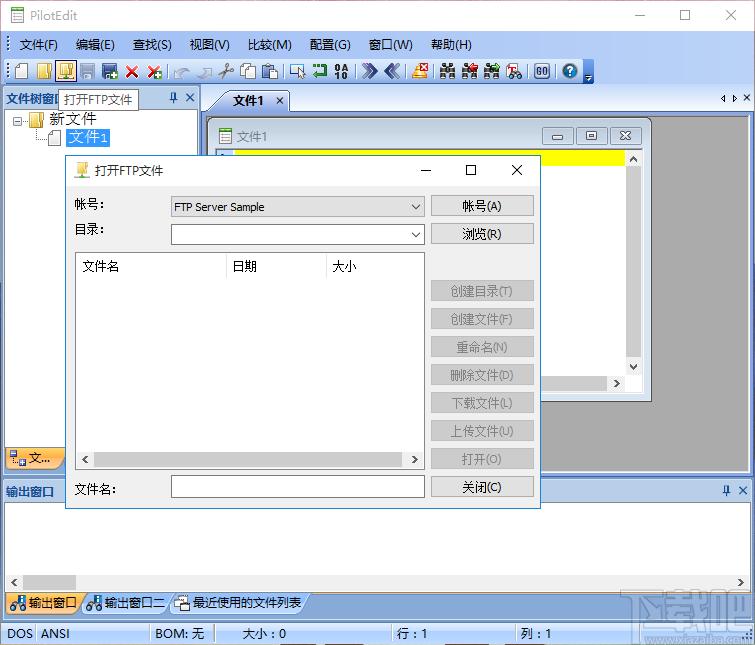Viewport: 755px width, 645px height.
Task: Select the first 输出窗口 bottom tab
Action: pos(43,603)
